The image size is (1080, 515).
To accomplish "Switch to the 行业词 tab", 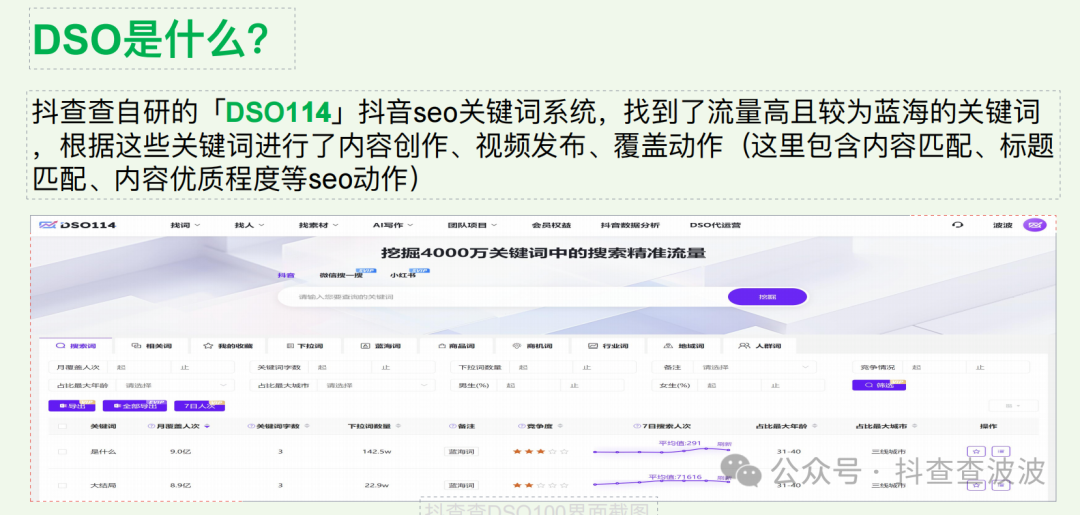I will (610, 346).
